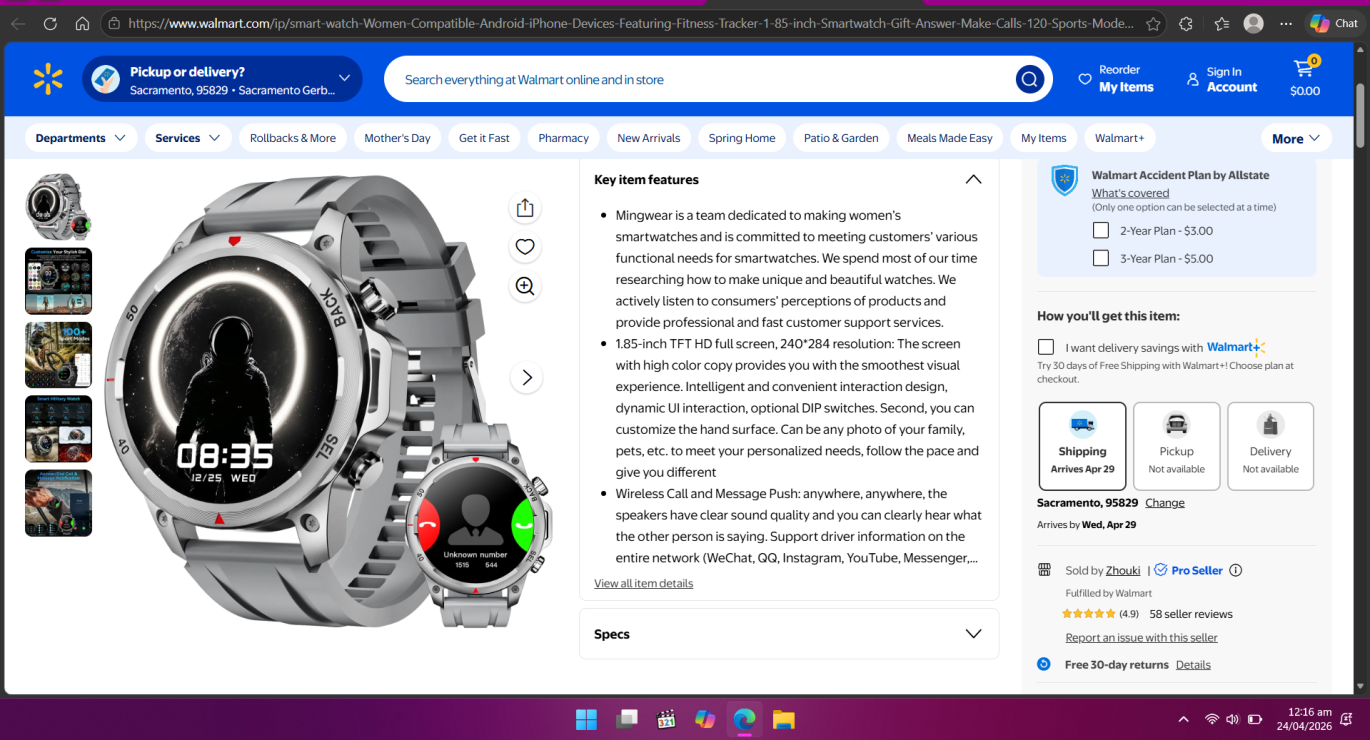1370x740 pixels.
Task: Collapse the Key item features section
Action: point(972,180)
